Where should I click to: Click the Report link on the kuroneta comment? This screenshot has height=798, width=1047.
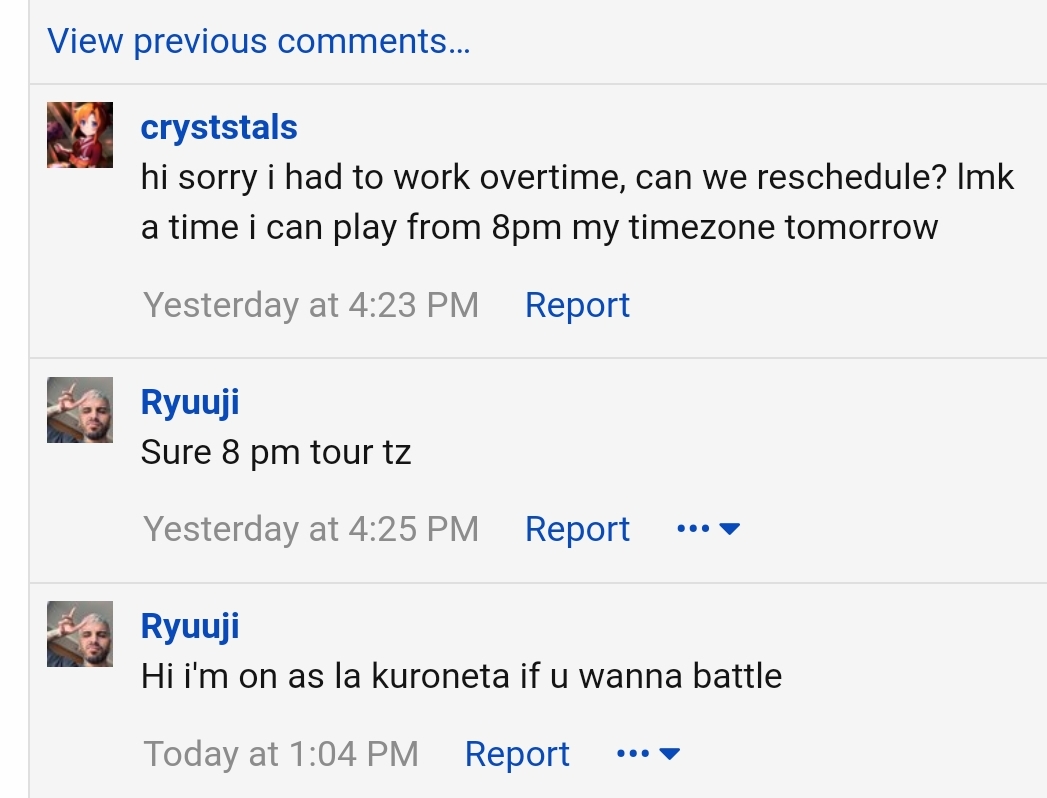coord(517,753)
